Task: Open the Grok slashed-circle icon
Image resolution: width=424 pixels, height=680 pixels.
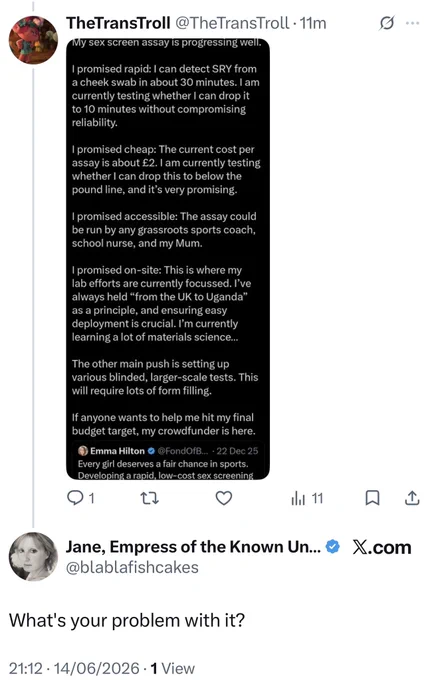Action: click(x=386, y=23)
